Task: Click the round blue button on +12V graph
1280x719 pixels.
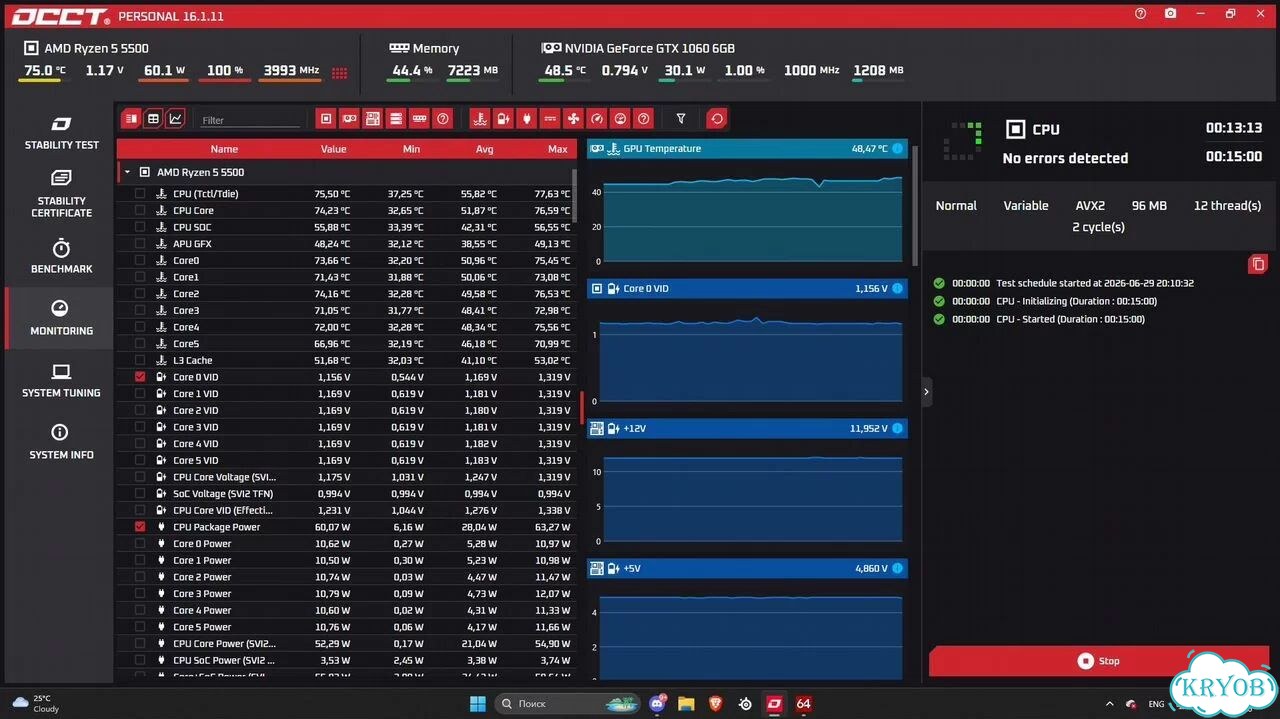Action: point(897,428)
